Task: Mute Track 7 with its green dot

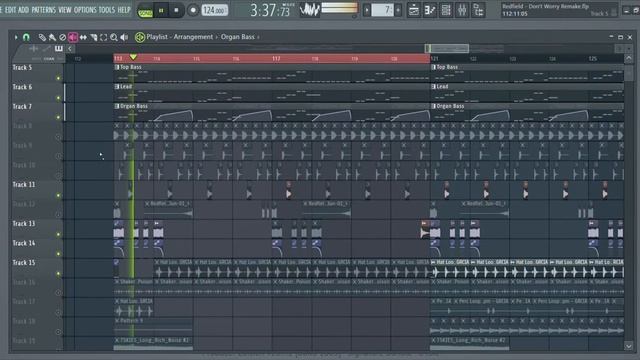Action: coord(58,118)
